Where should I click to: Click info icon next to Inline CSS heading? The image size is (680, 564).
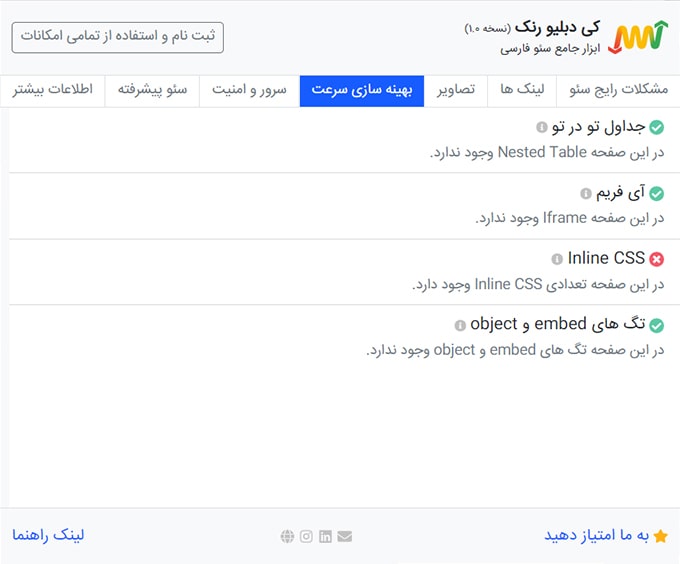(557, 259)
